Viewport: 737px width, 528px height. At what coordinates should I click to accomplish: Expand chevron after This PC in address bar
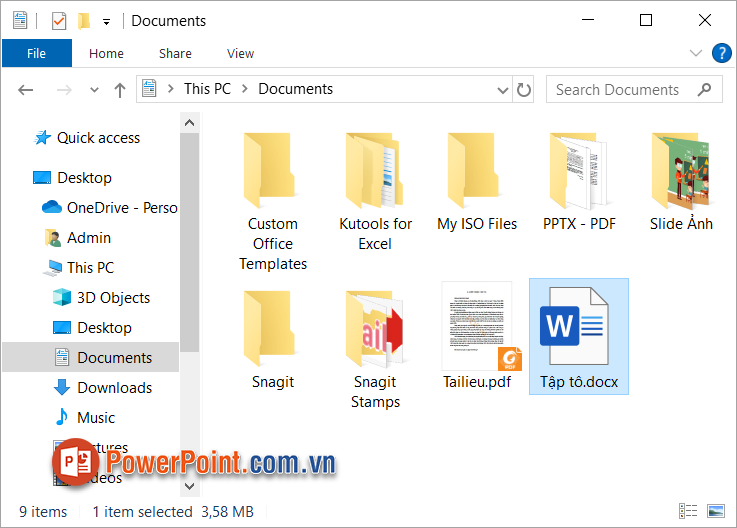(244, 89)
